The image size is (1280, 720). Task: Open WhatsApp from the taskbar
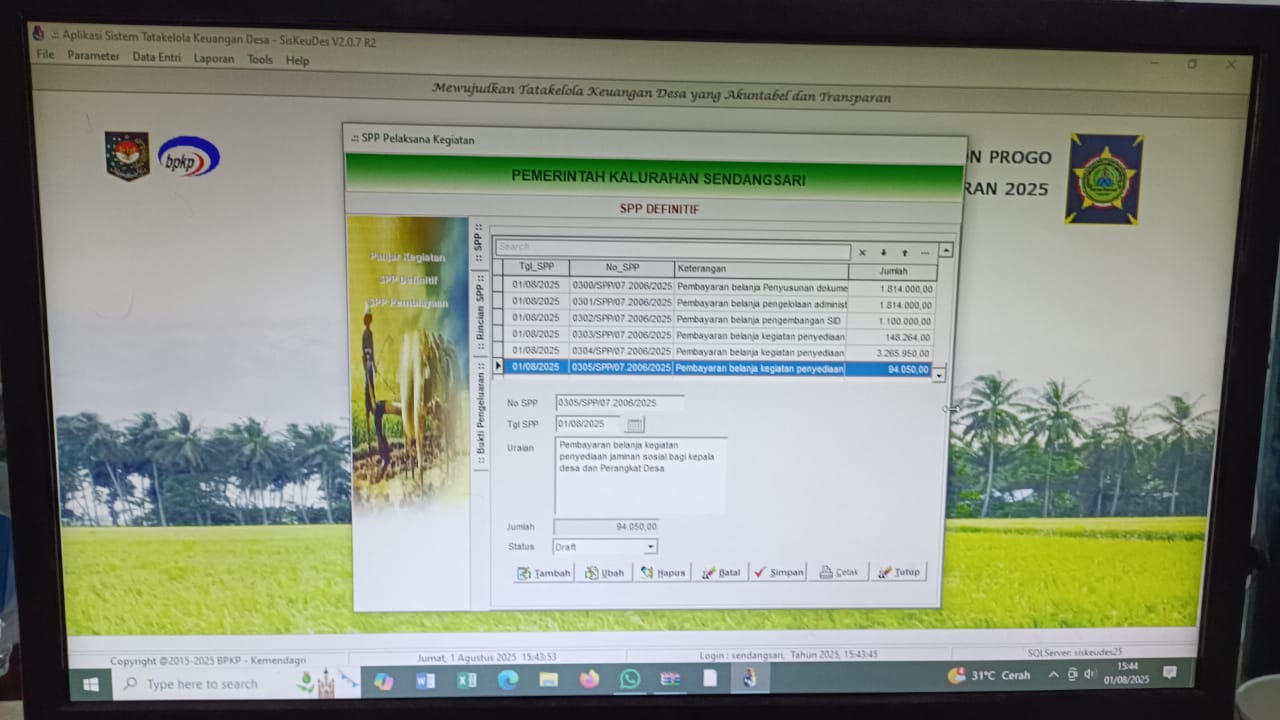[629, 679]
